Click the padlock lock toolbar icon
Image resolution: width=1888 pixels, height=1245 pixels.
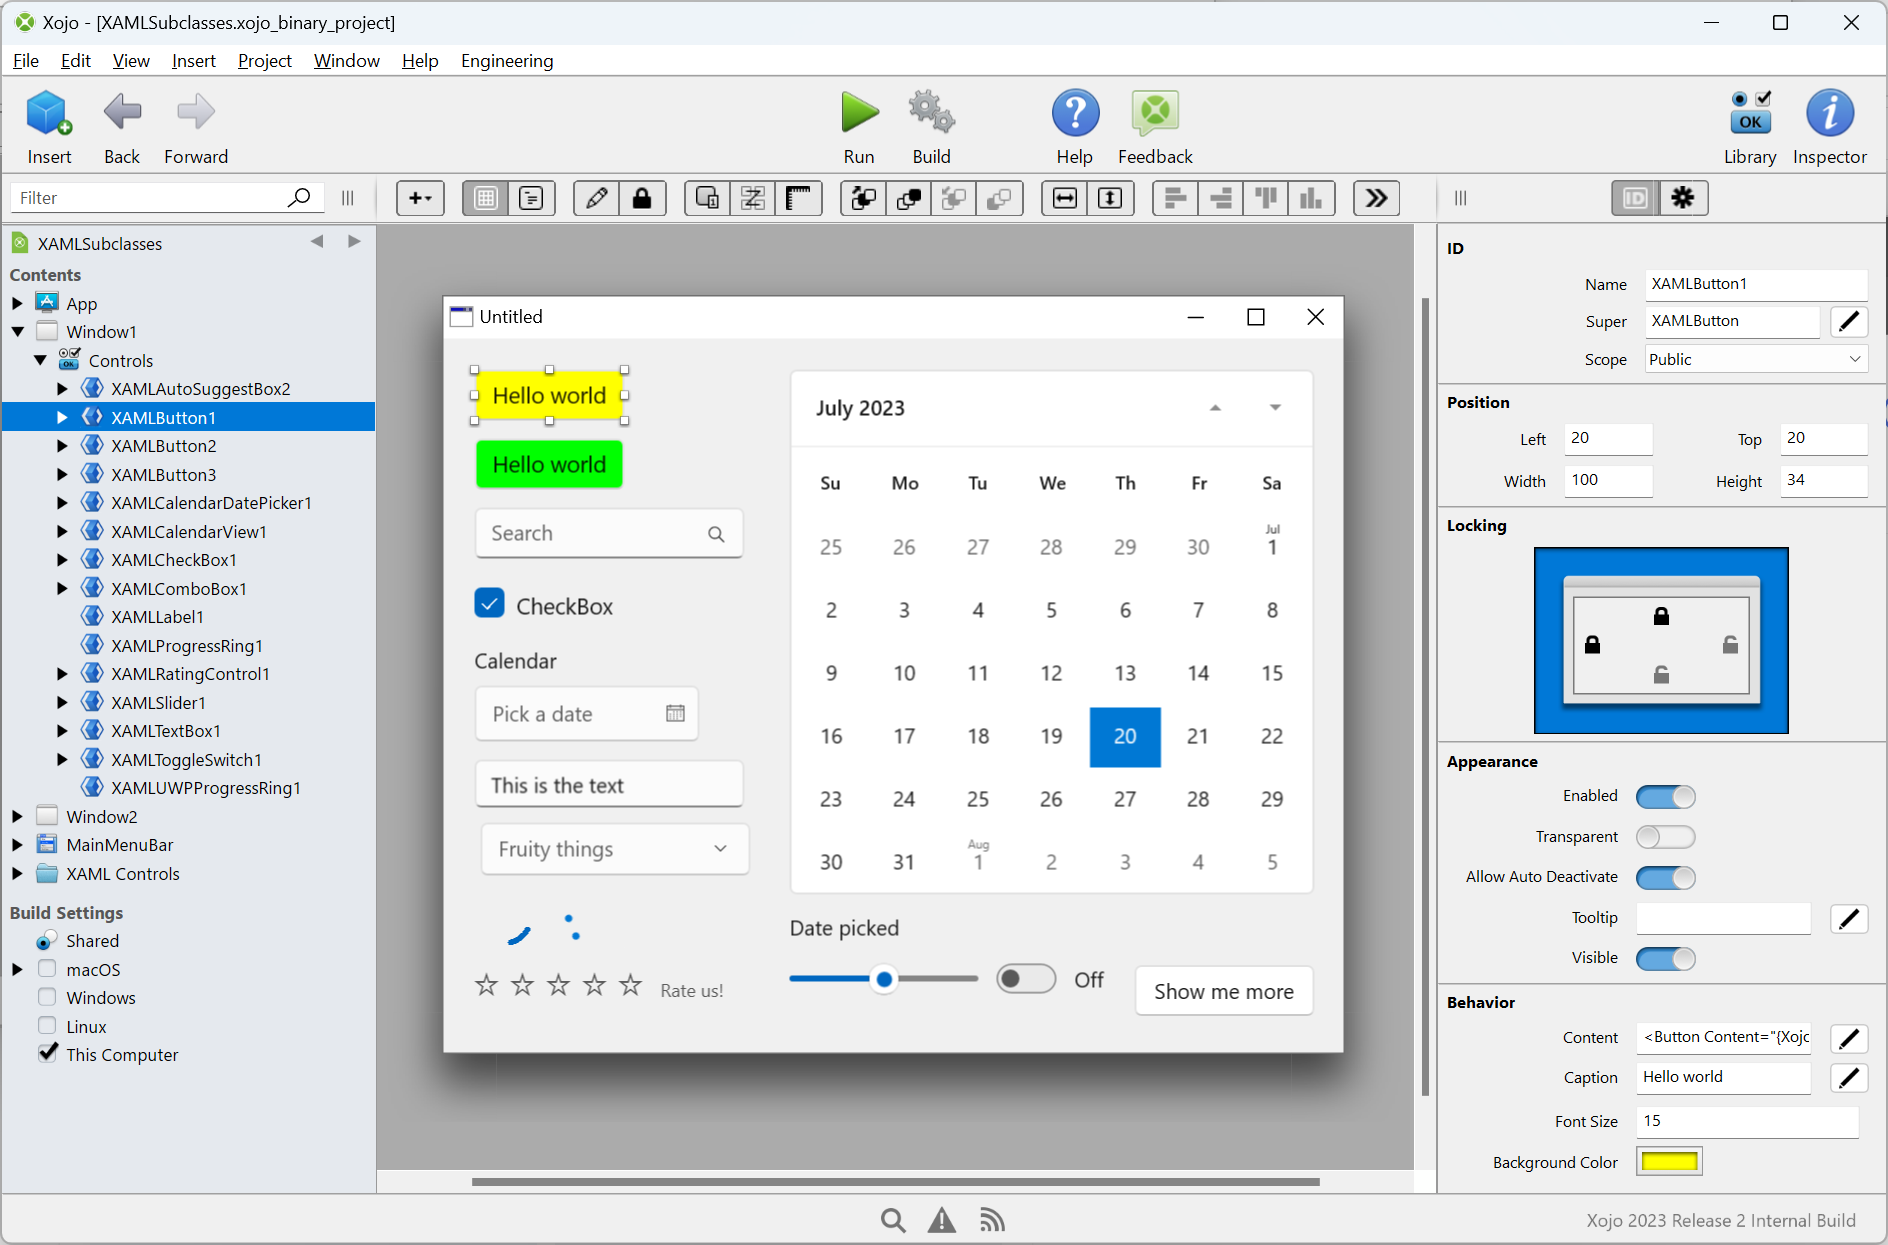click(x=643, y=198)
